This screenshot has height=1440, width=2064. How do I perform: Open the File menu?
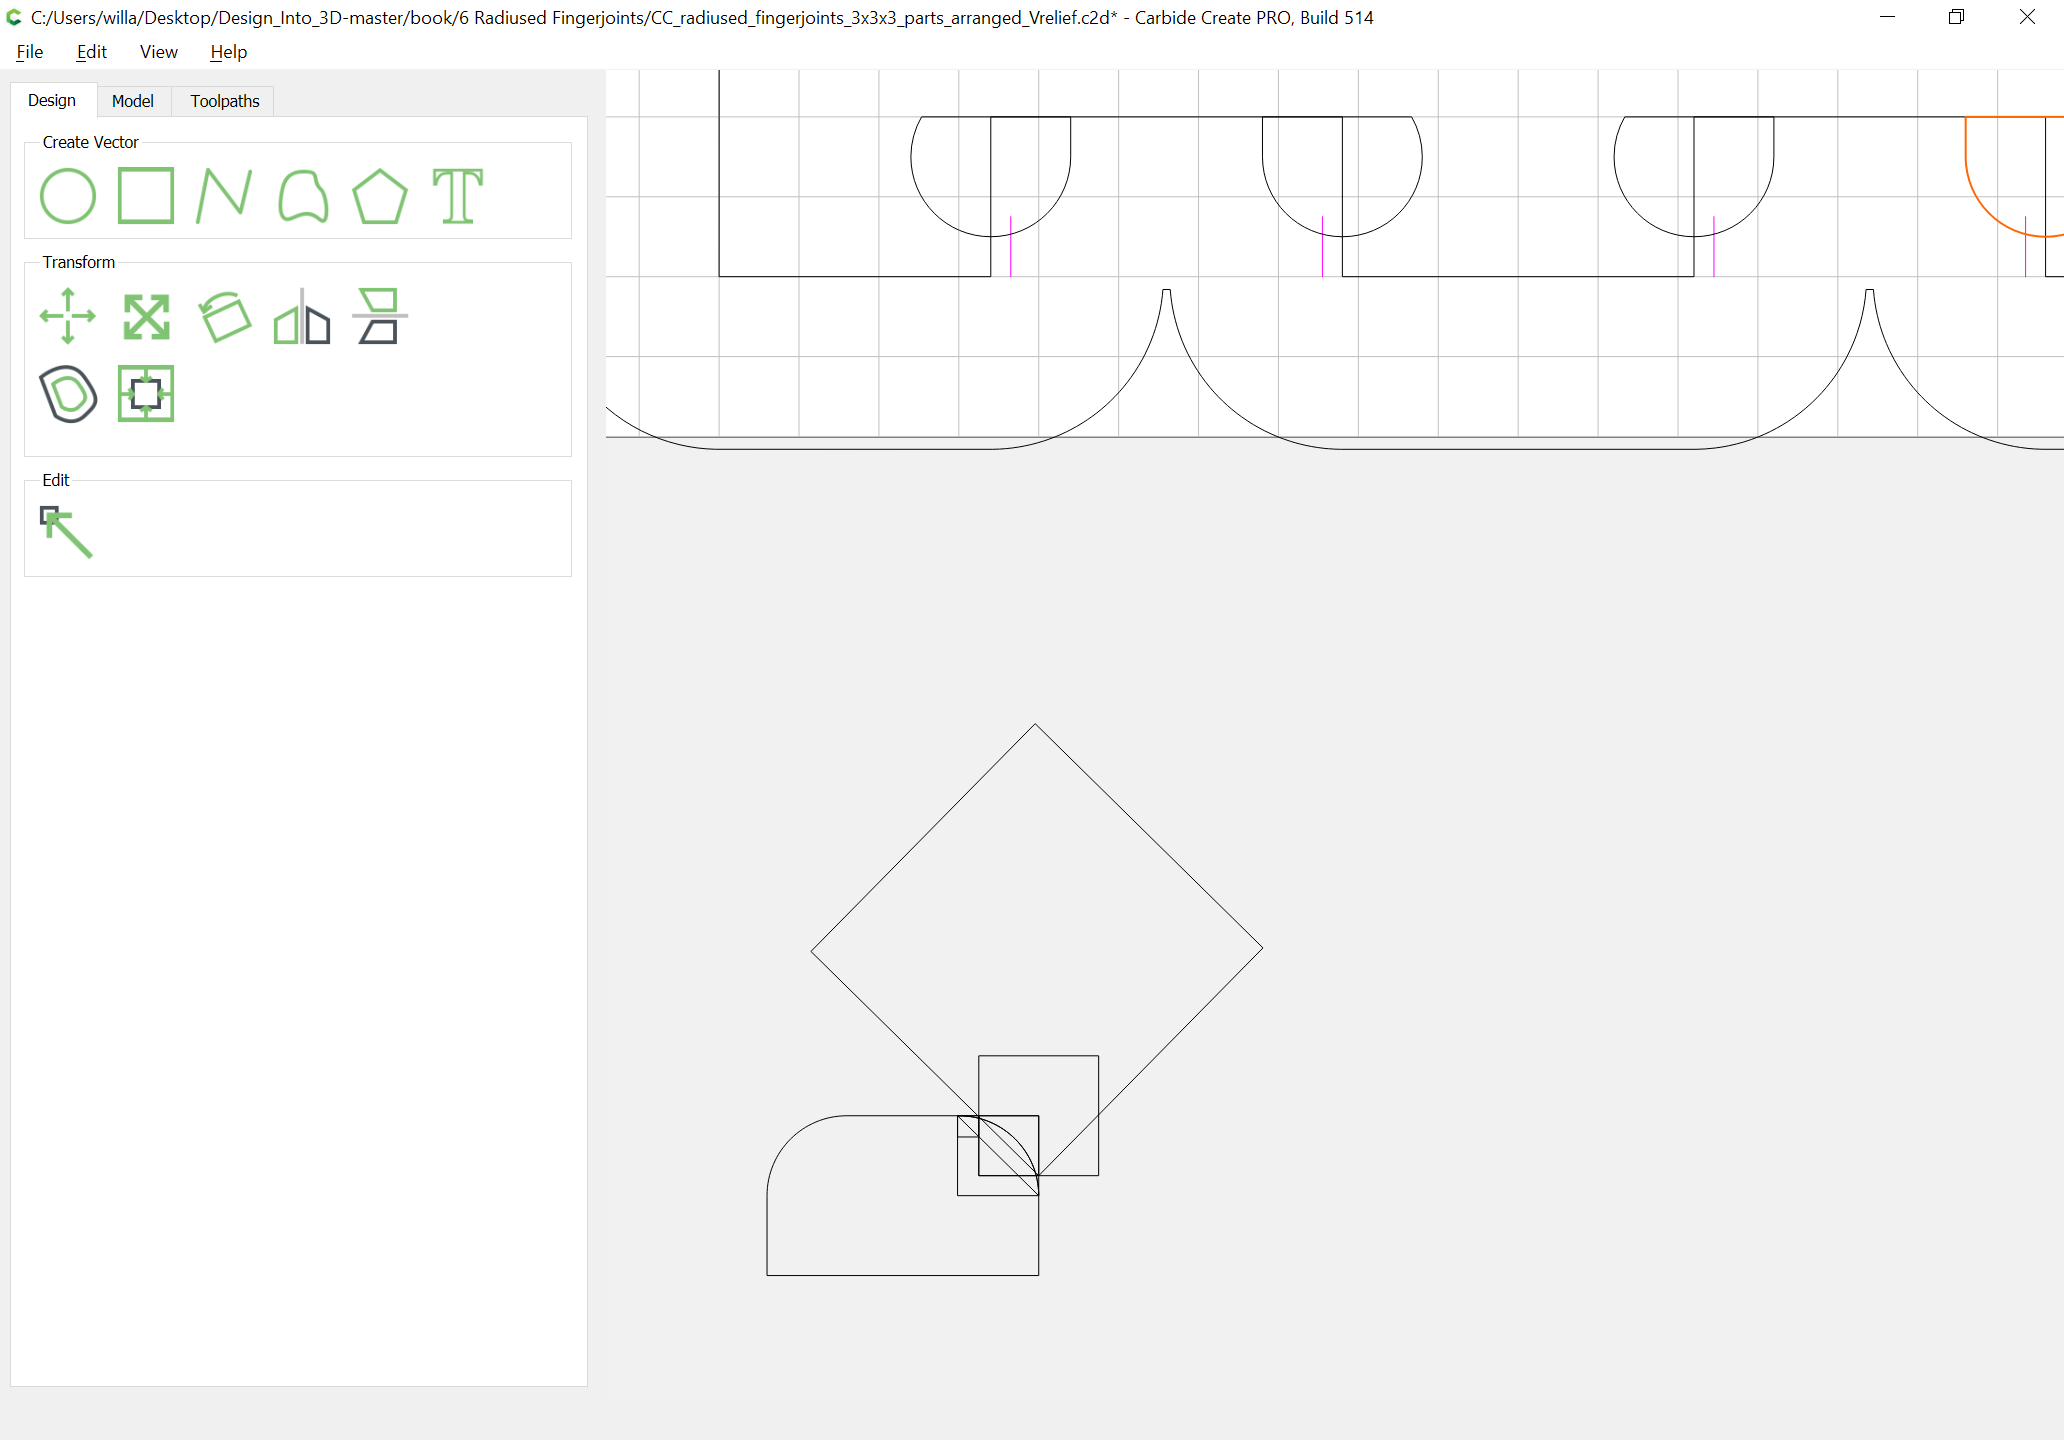[x=30, y=52]
